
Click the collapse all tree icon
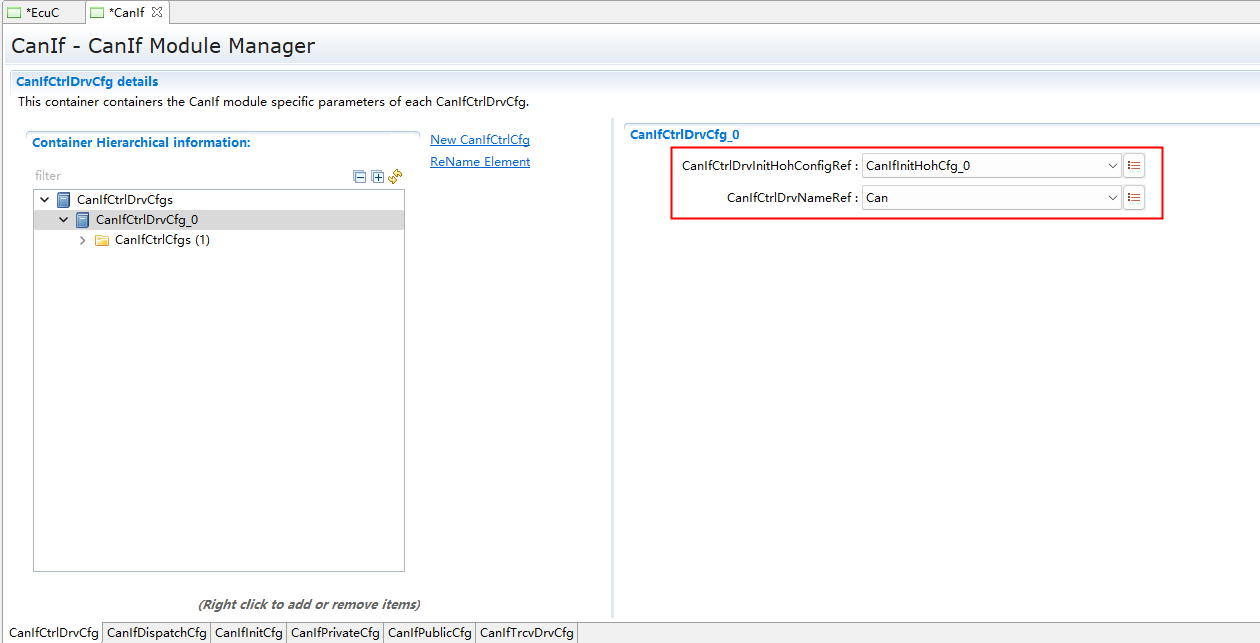click(x=360, y=177)
